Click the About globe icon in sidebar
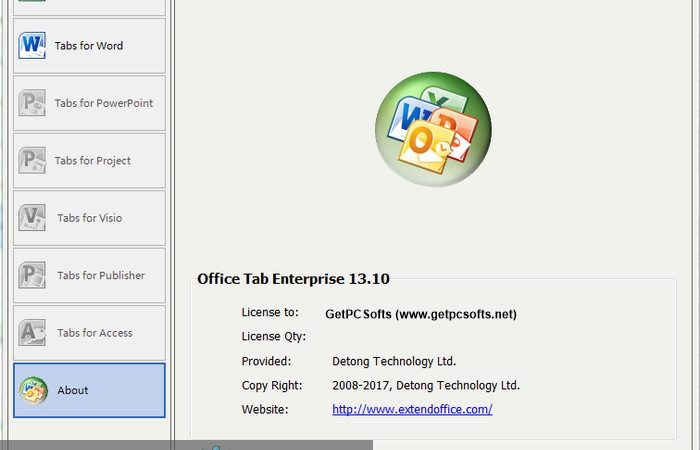The width and height of the screenshot is (700, 450). [33, 391]
